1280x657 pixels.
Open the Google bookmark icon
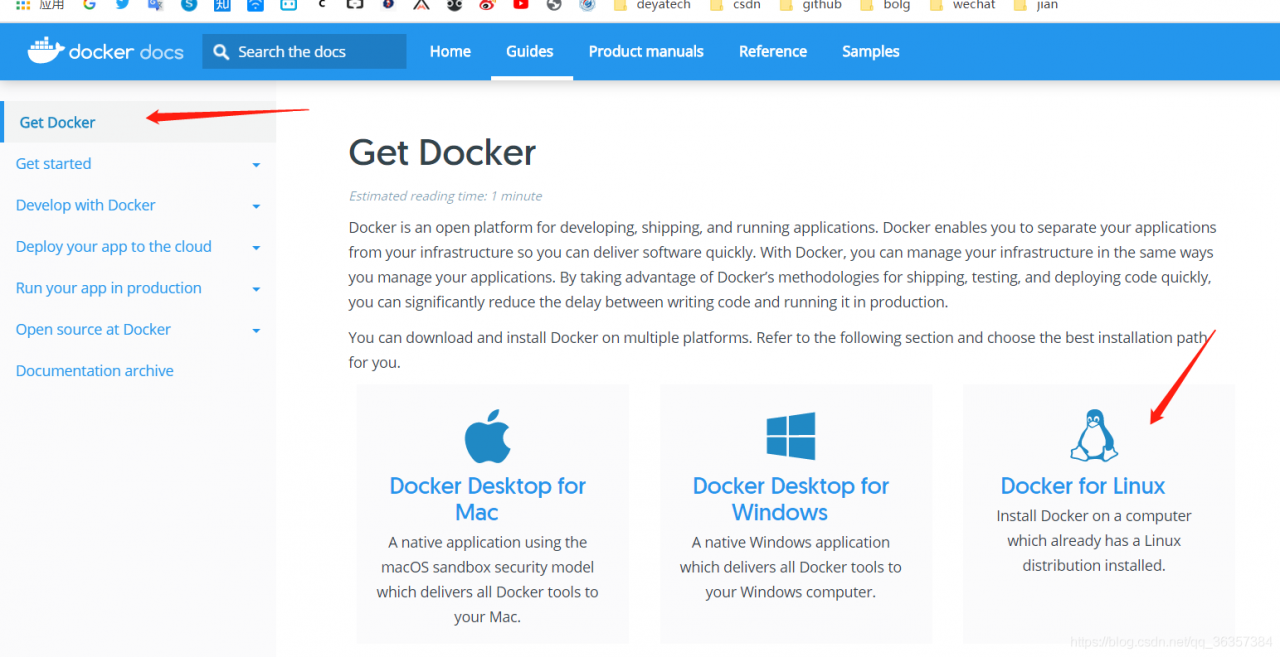89,5
